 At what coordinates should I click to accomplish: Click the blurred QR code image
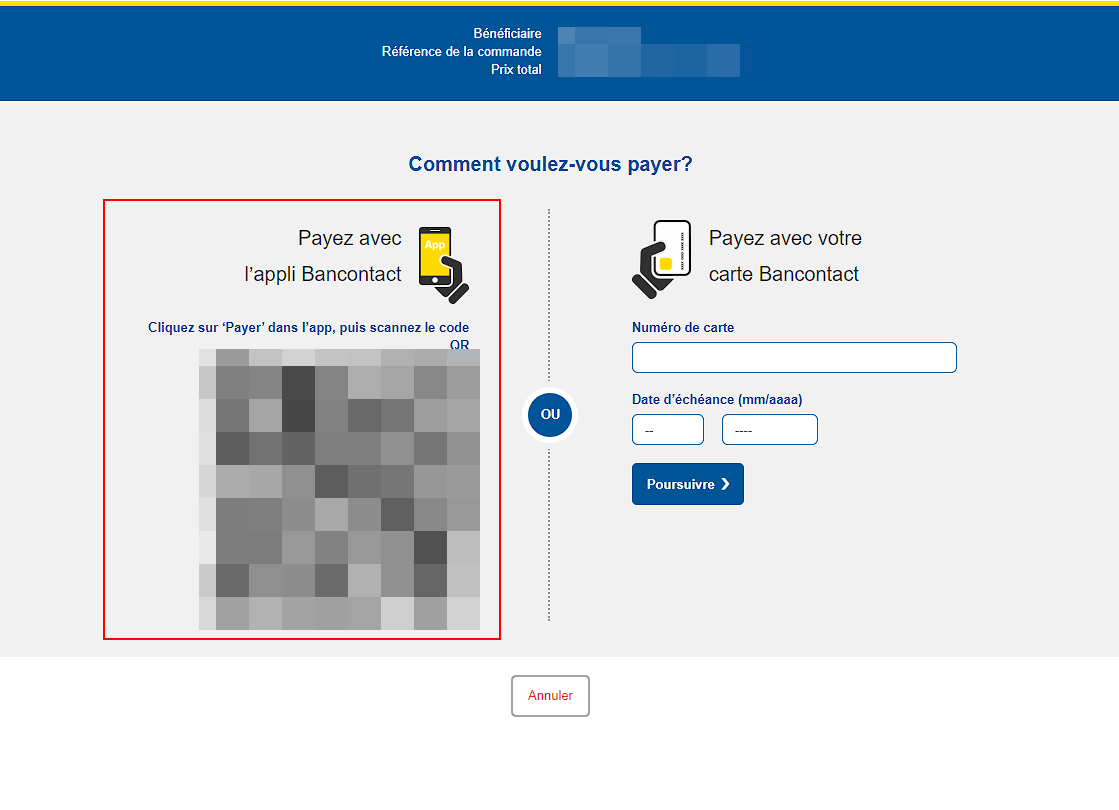[339, 490]
